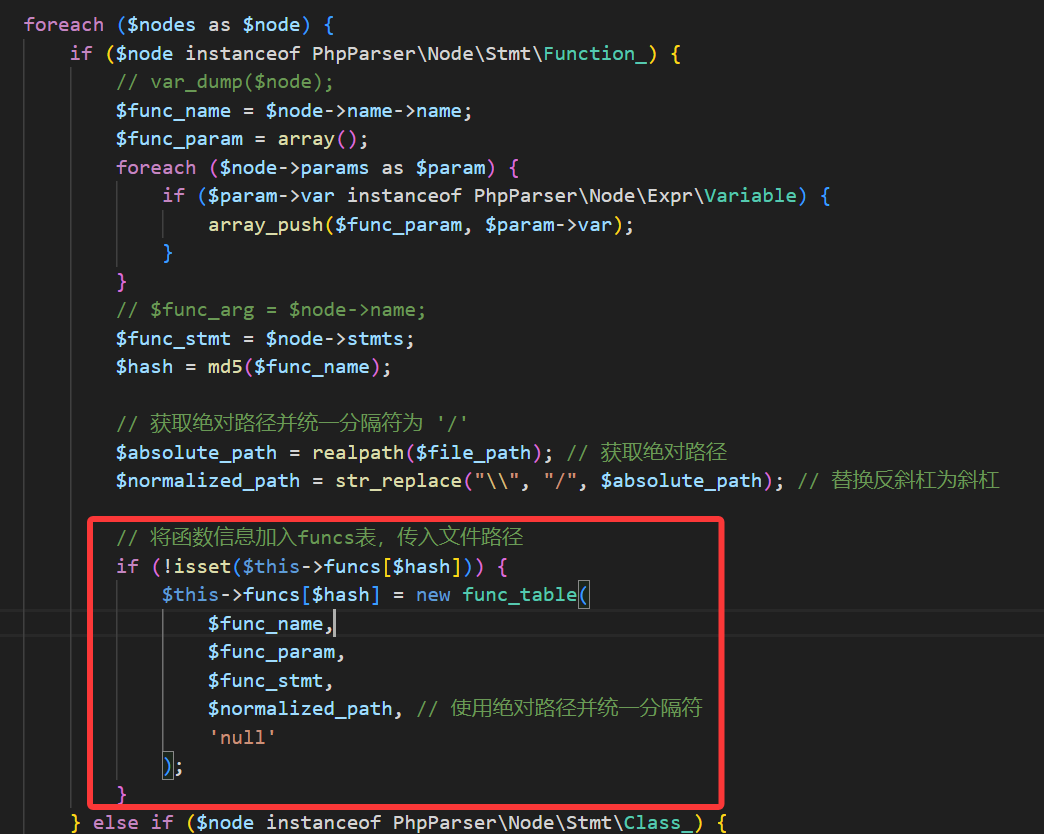Click the Variable class name after Expr\
This screenshot has width=1044, height=834.
tap(750, 196)
